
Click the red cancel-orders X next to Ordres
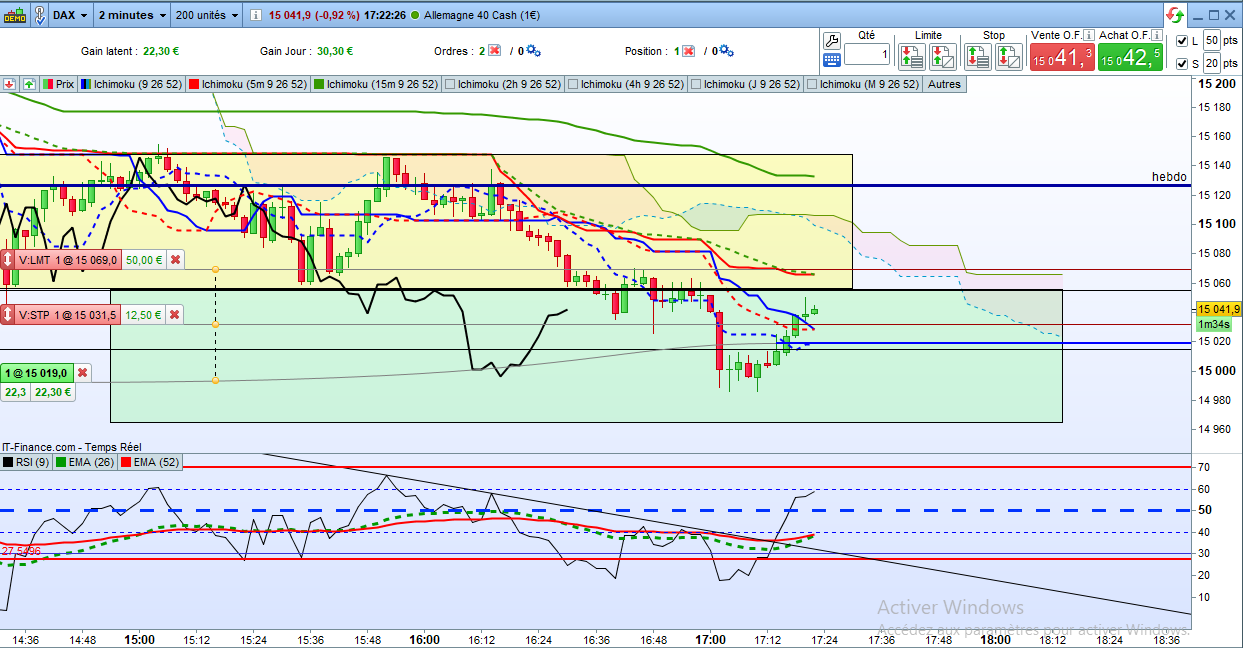point(494,51)
